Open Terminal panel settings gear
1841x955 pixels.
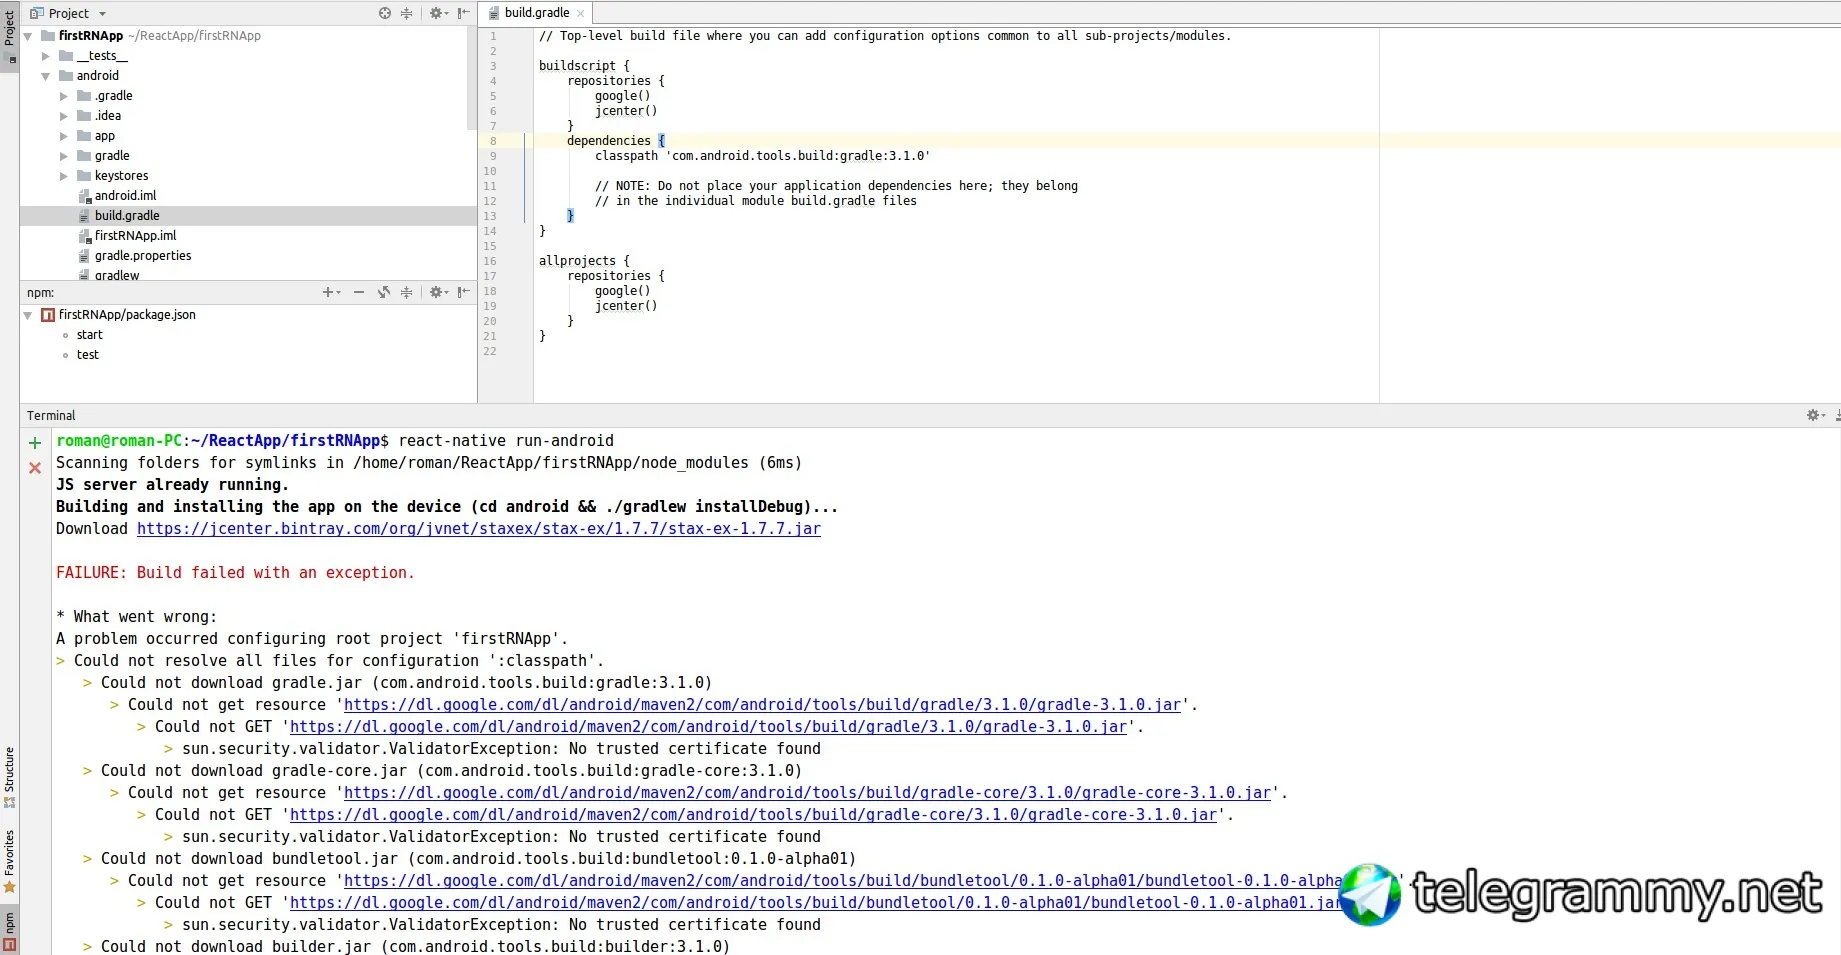coord(1815,415)
